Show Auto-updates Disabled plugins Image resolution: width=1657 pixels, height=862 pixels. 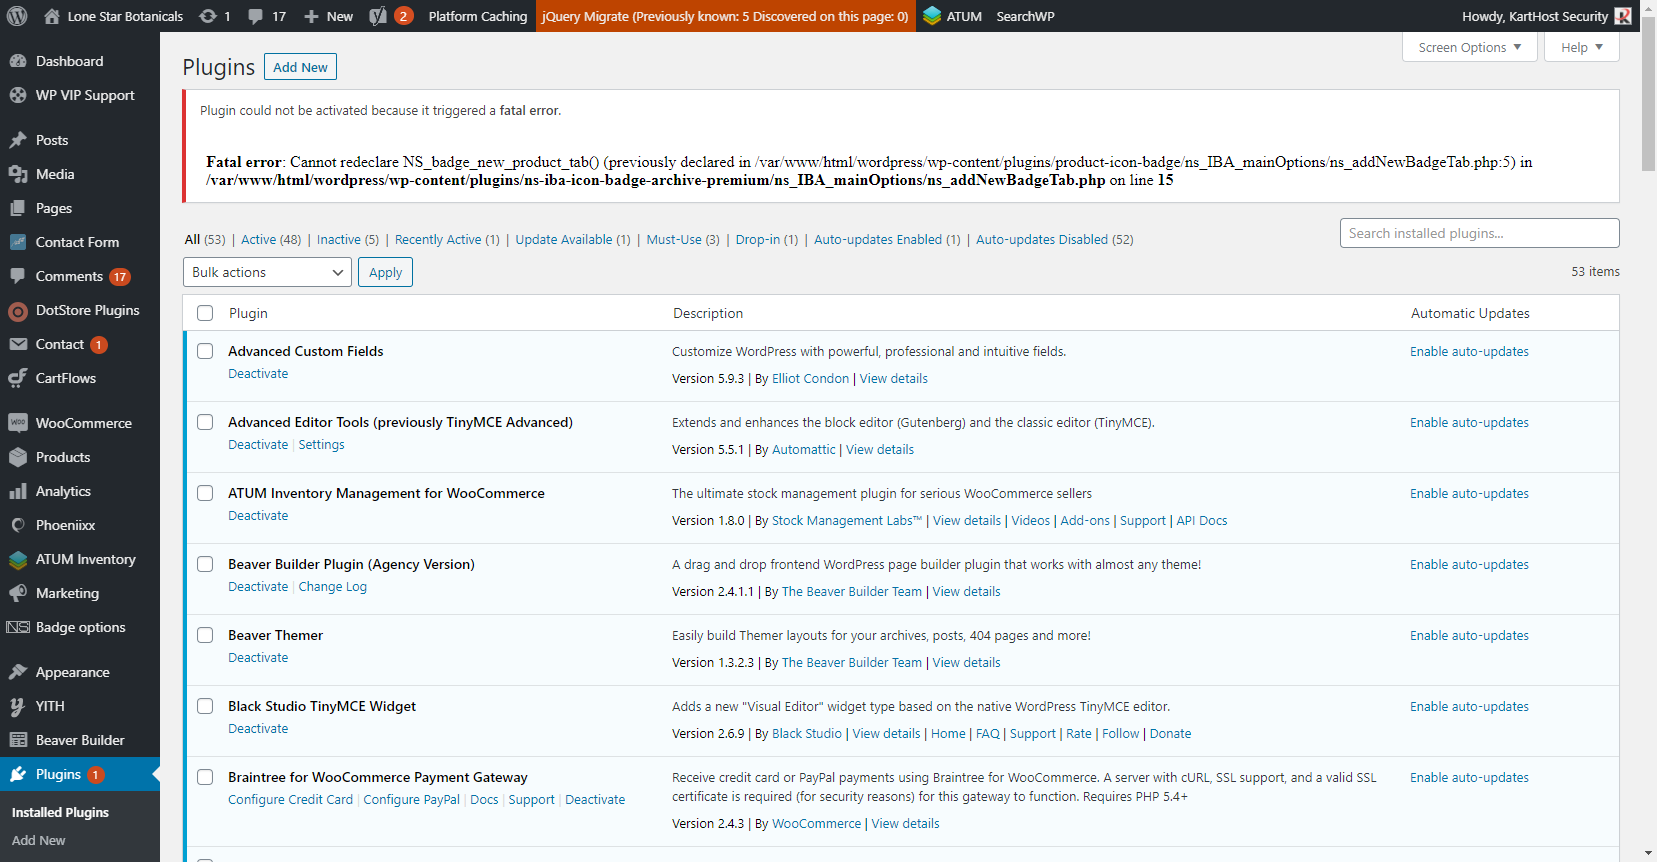[1055, 239]
